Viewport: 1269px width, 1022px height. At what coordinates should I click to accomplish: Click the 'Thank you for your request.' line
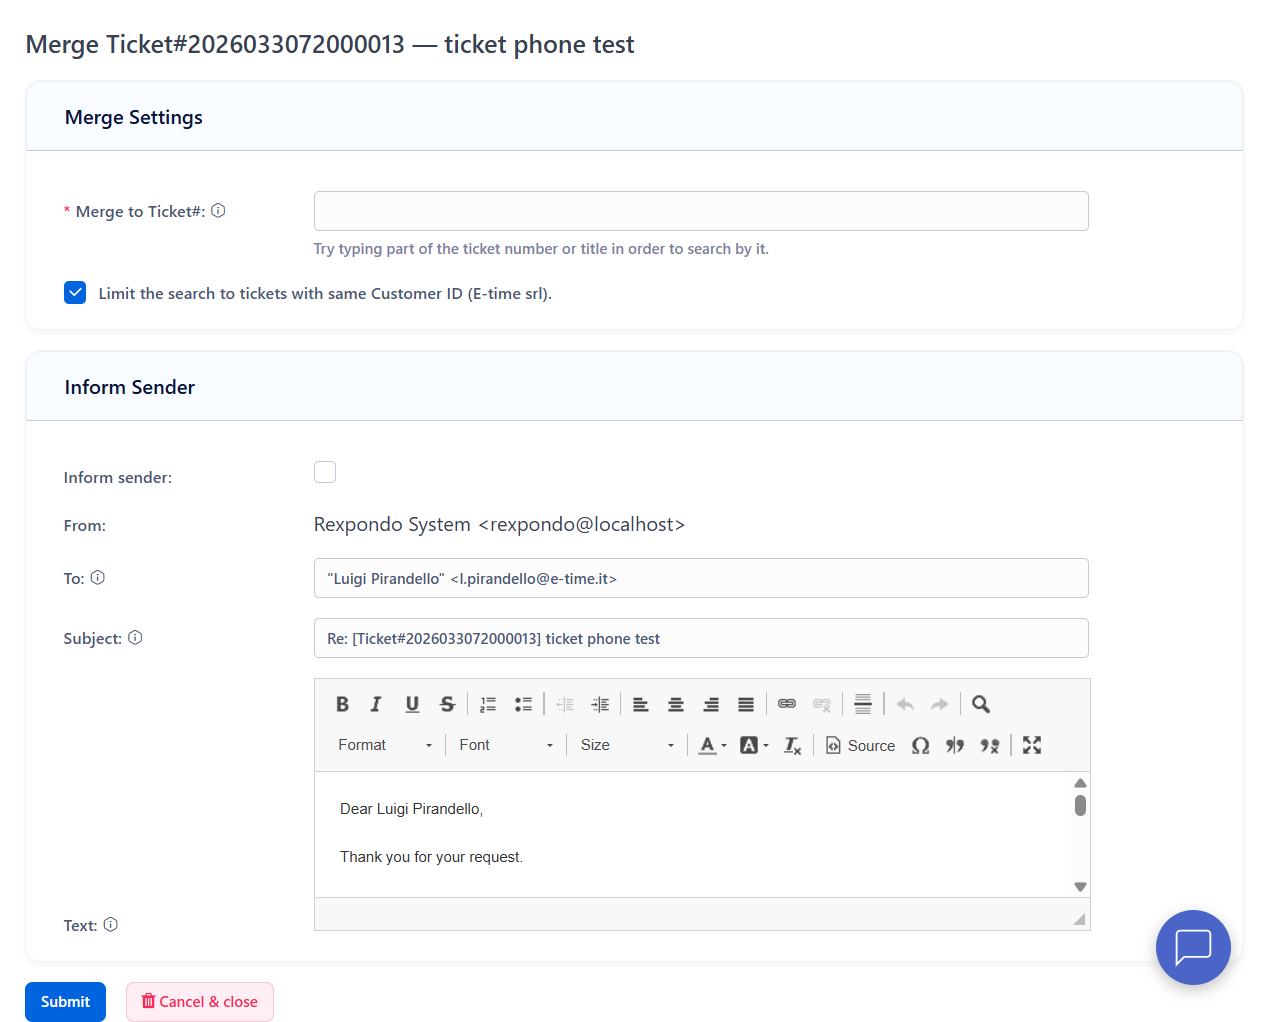pyautogui.click(x=431, y=857)
